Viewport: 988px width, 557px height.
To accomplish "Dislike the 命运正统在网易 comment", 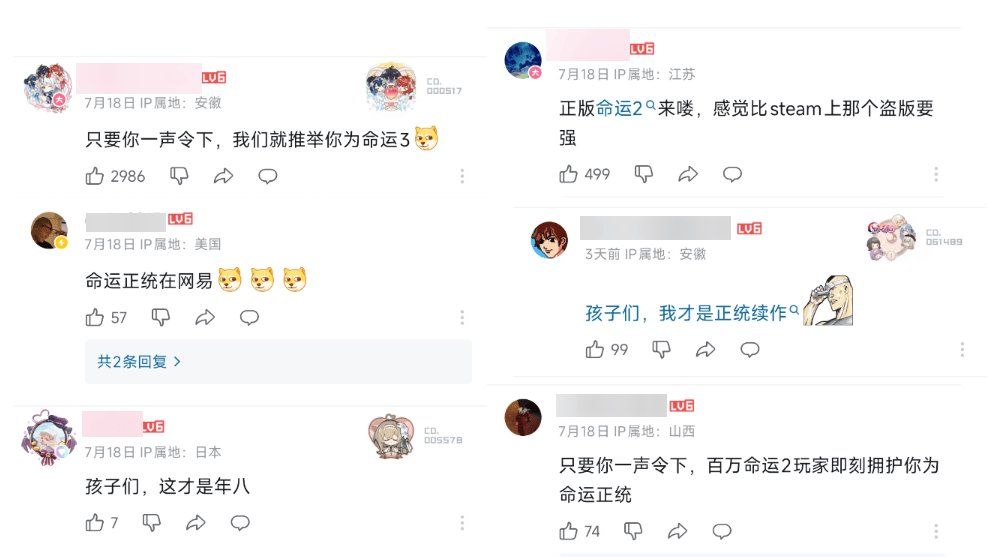I will (161, 317).
